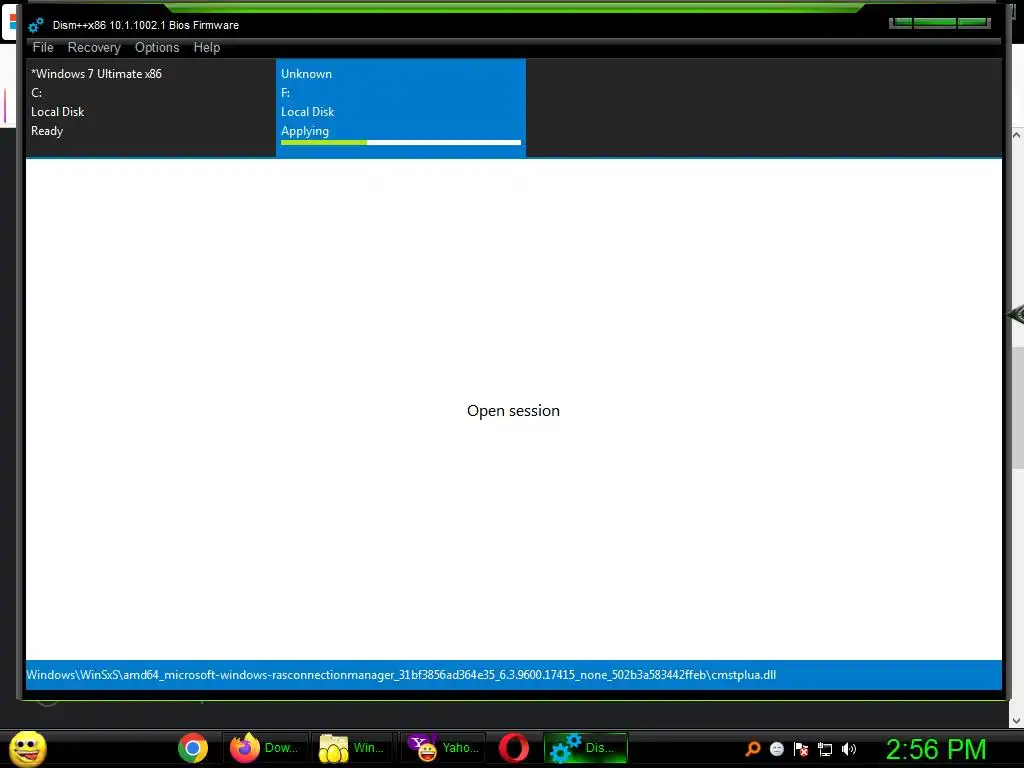Image resolution: width=1024 pixels, height=768 pixels.
Task: Click the title bar caption buttons
Action: tap(940, 23)
